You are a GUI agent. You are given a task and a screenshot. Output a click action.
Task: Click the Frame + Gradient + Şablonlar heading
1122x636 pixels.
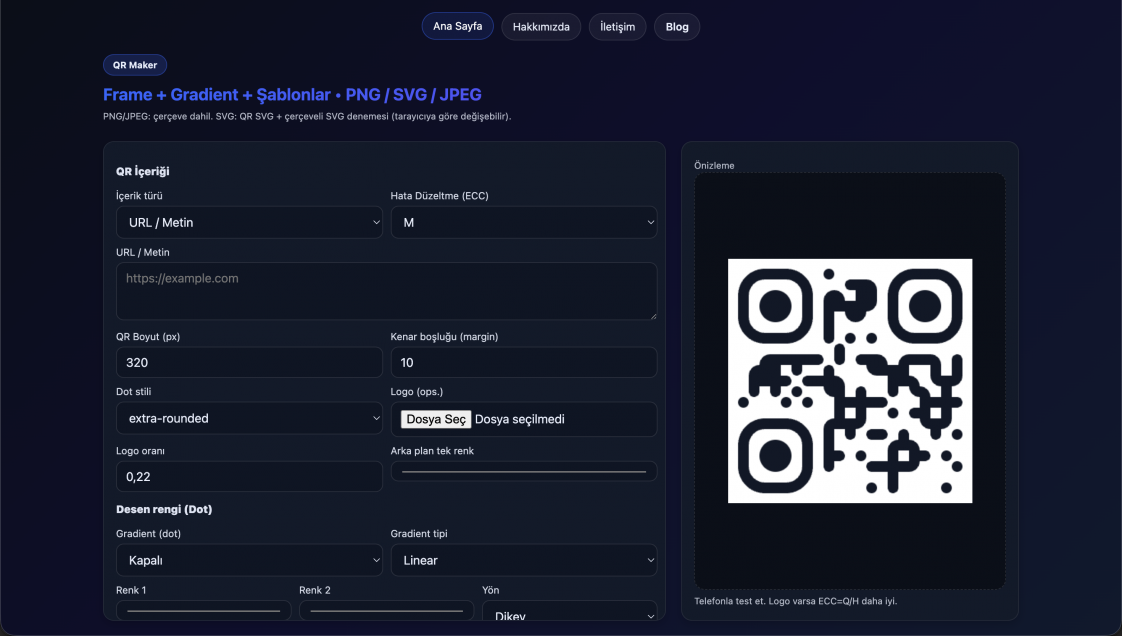click(292, 94)
